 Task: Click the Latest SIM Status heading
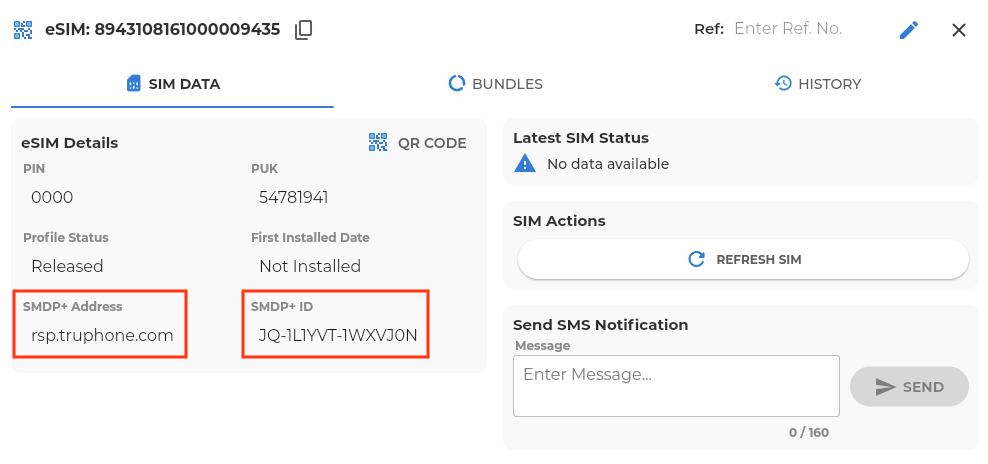[581, 137]
